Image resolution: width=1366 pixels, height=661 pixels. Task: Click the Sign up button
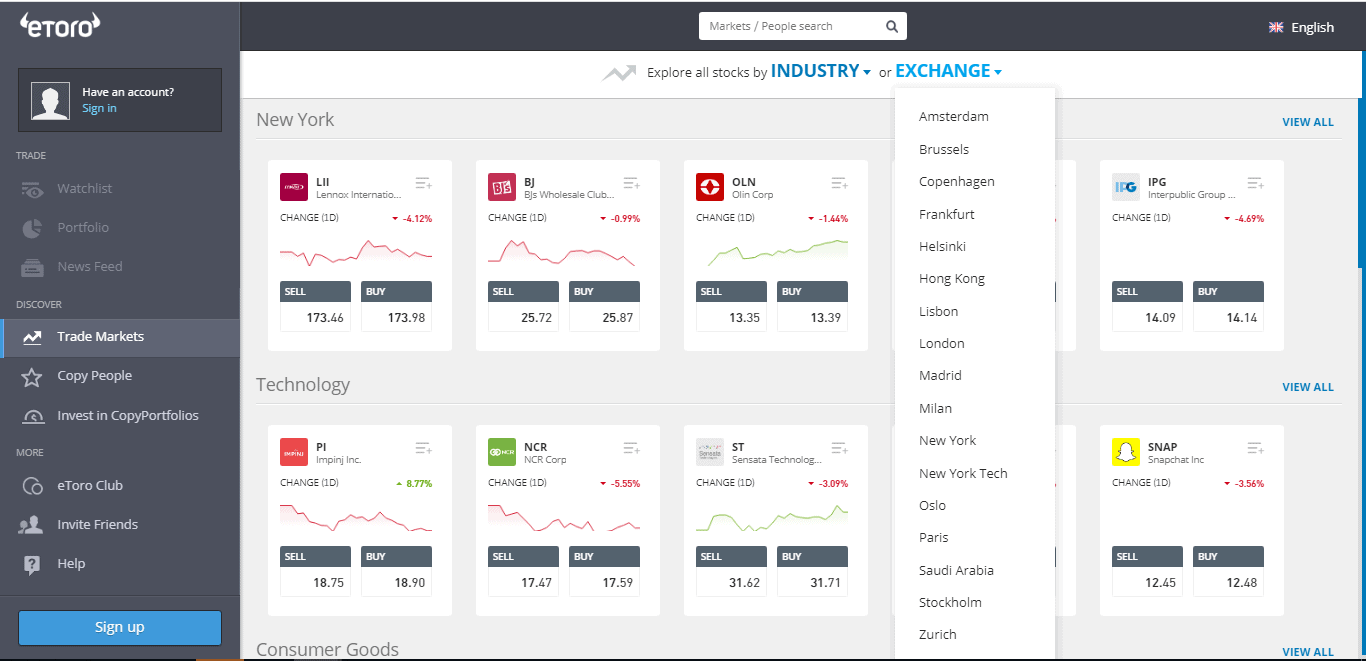click(120, 628)
